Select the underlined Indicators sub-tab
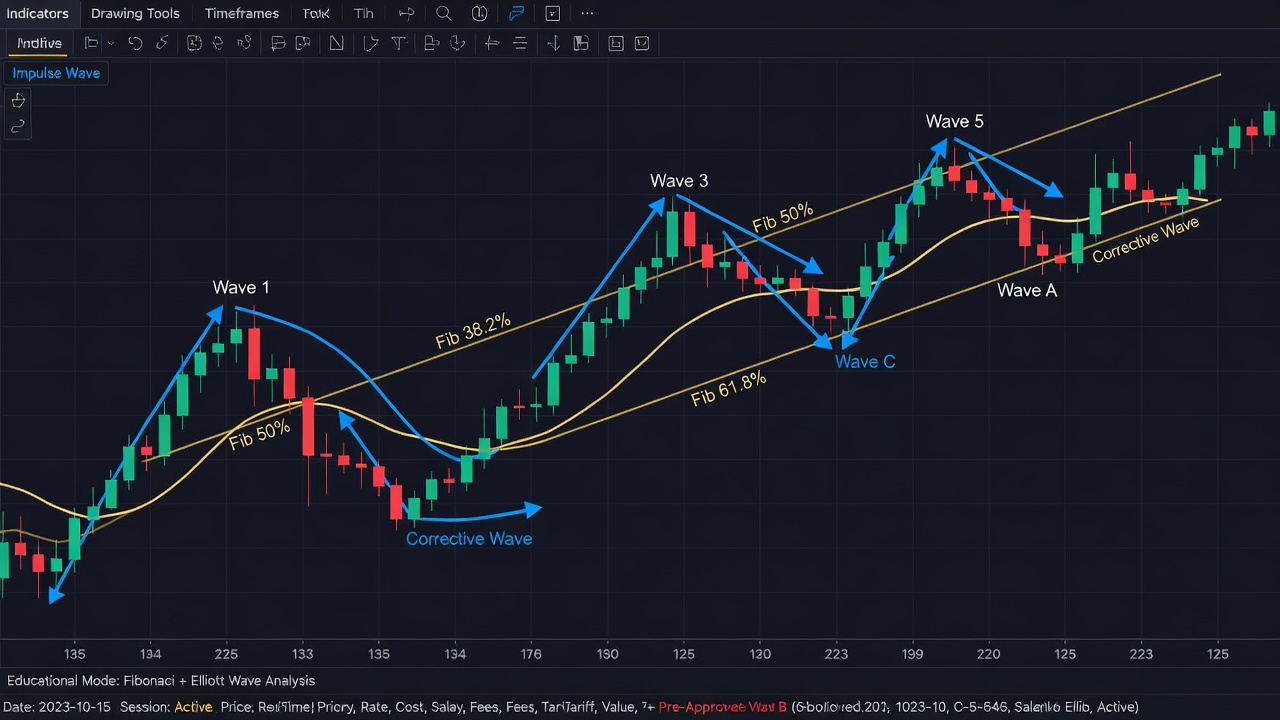Viewport: 1280px width, 720px height. pyautogui.click(x=39, y=43)
